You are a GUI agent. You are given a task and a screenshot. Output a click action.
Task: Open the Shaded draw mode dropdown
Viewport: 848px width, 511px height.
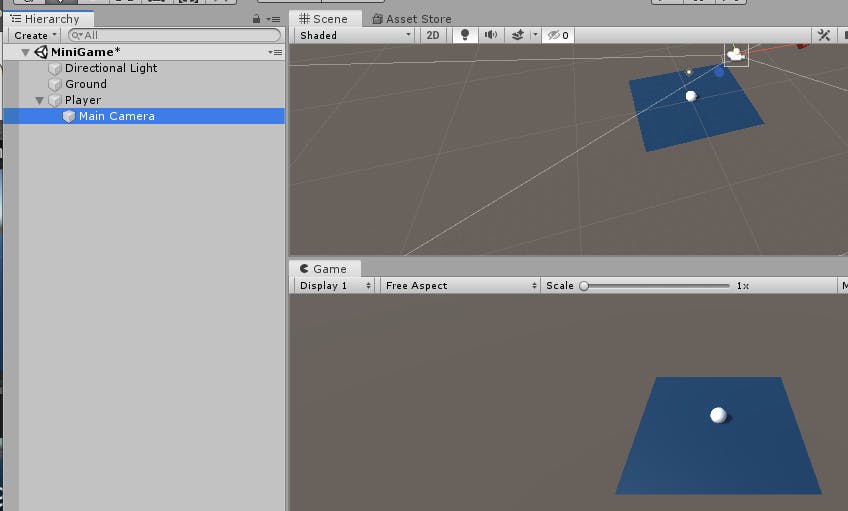point(355,35)
